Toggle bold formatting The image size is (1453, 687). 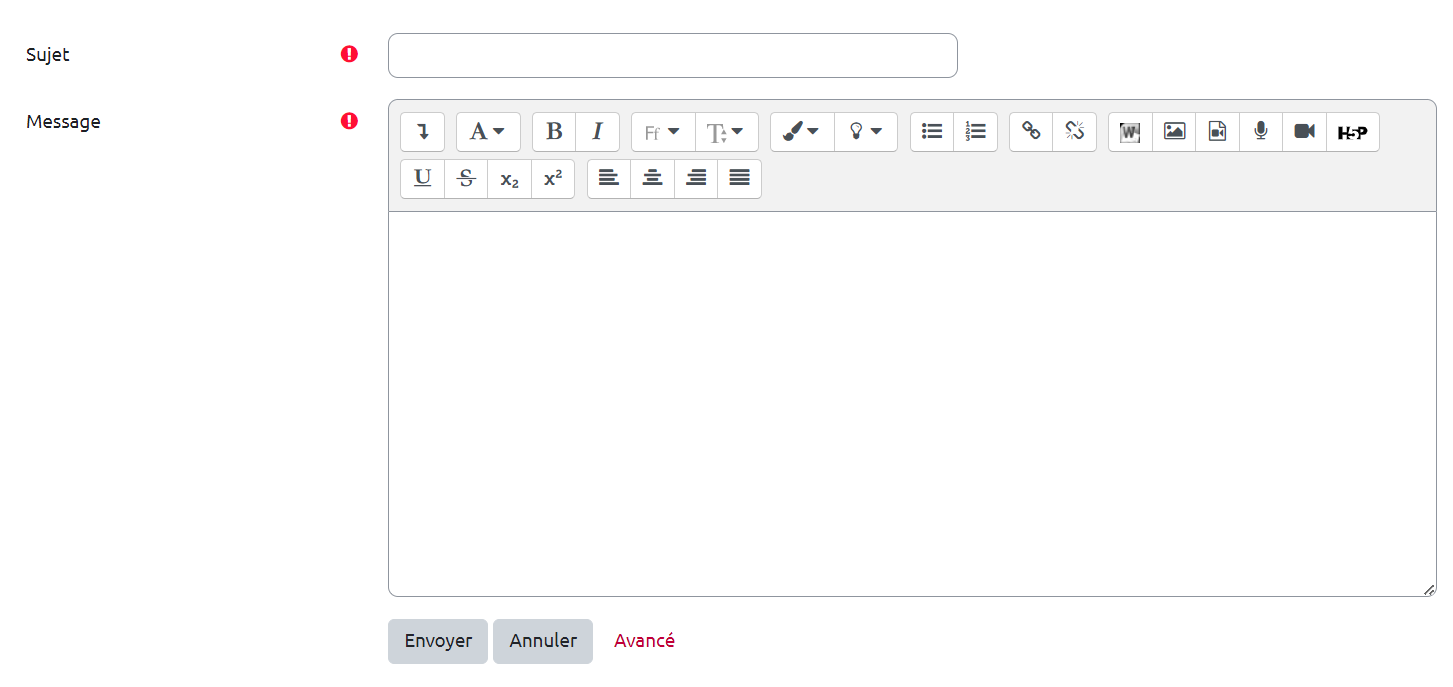554,132
